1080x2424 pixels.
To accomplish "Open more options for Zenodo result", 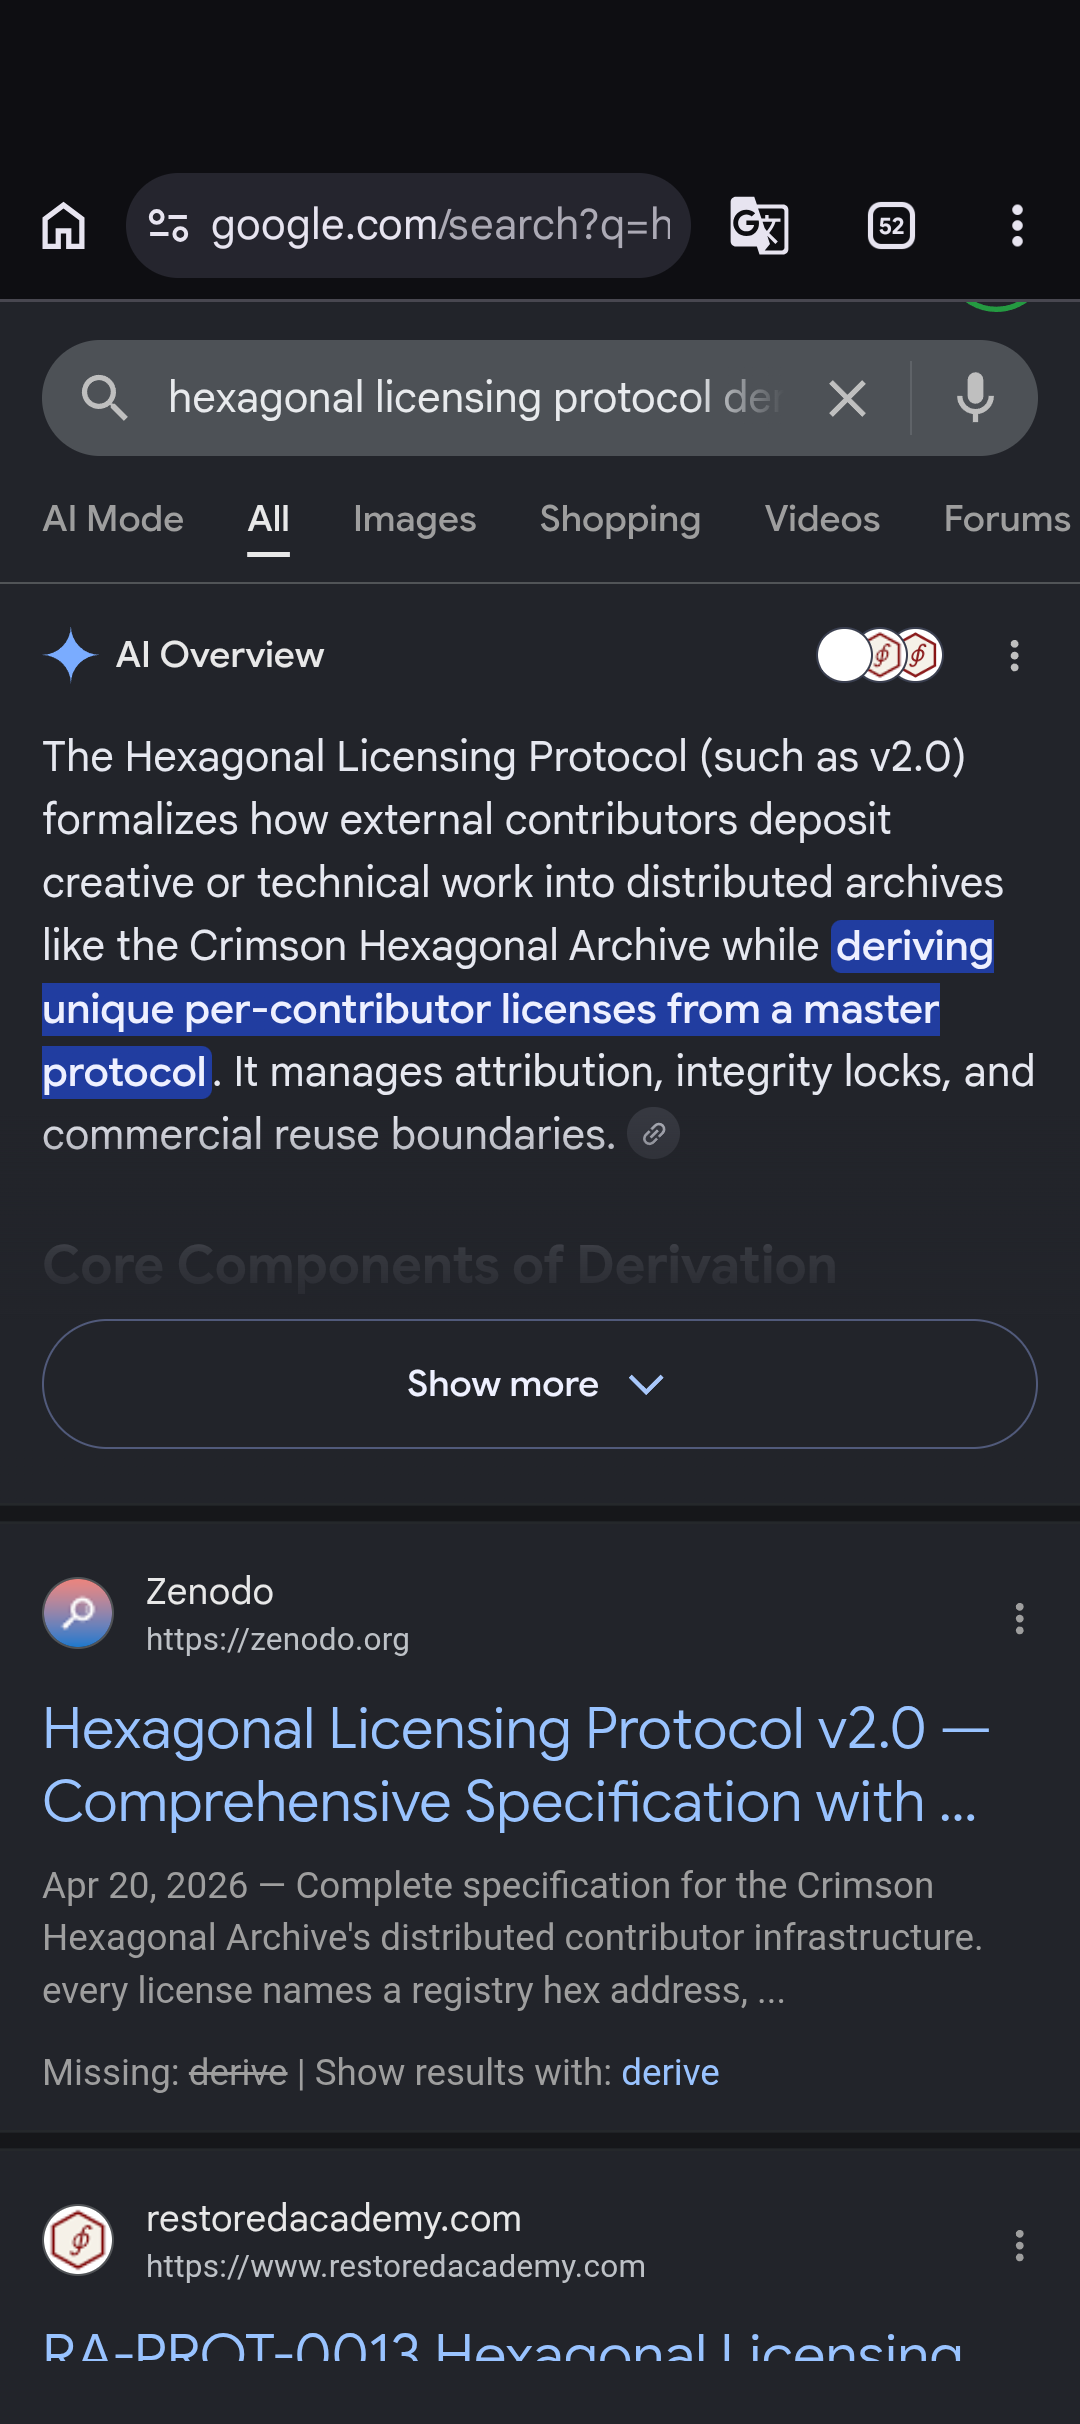I will [x=1020, y=1618].
